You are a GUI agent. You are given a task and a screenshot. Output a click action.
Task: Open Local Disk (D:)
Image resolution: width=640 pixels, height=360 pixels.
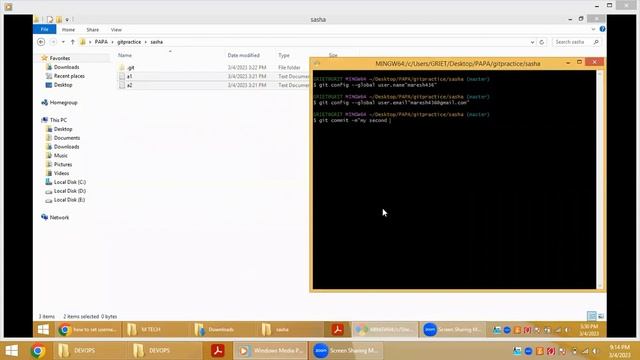[70, 191]
